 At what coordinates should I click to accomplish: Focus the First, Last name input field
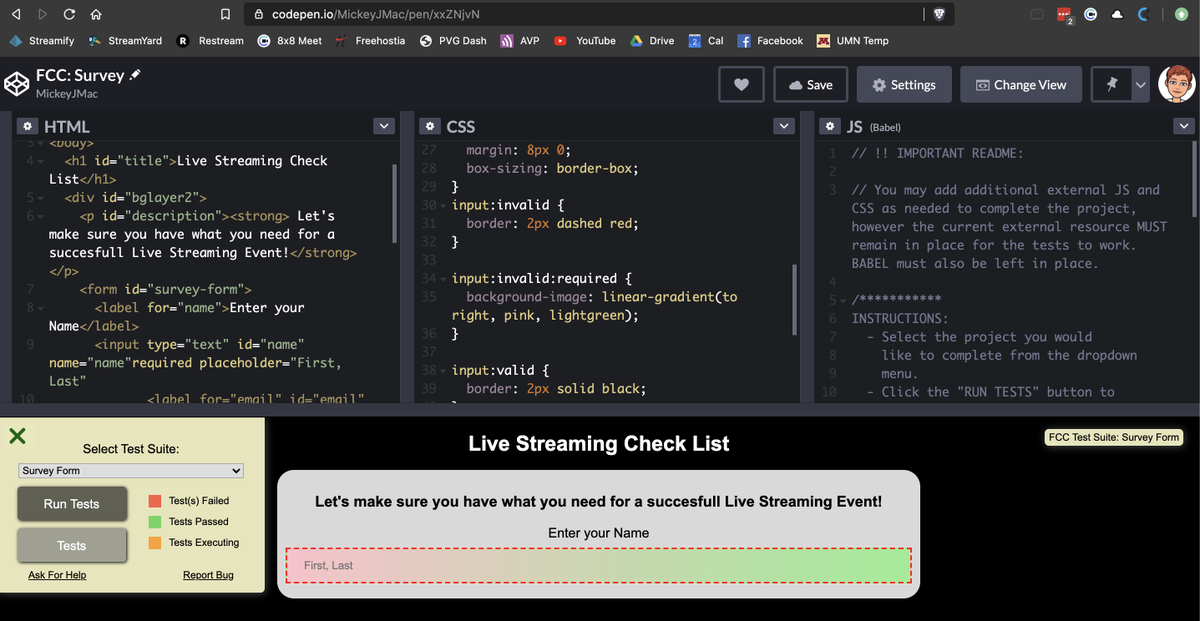(x=599, y=565)
